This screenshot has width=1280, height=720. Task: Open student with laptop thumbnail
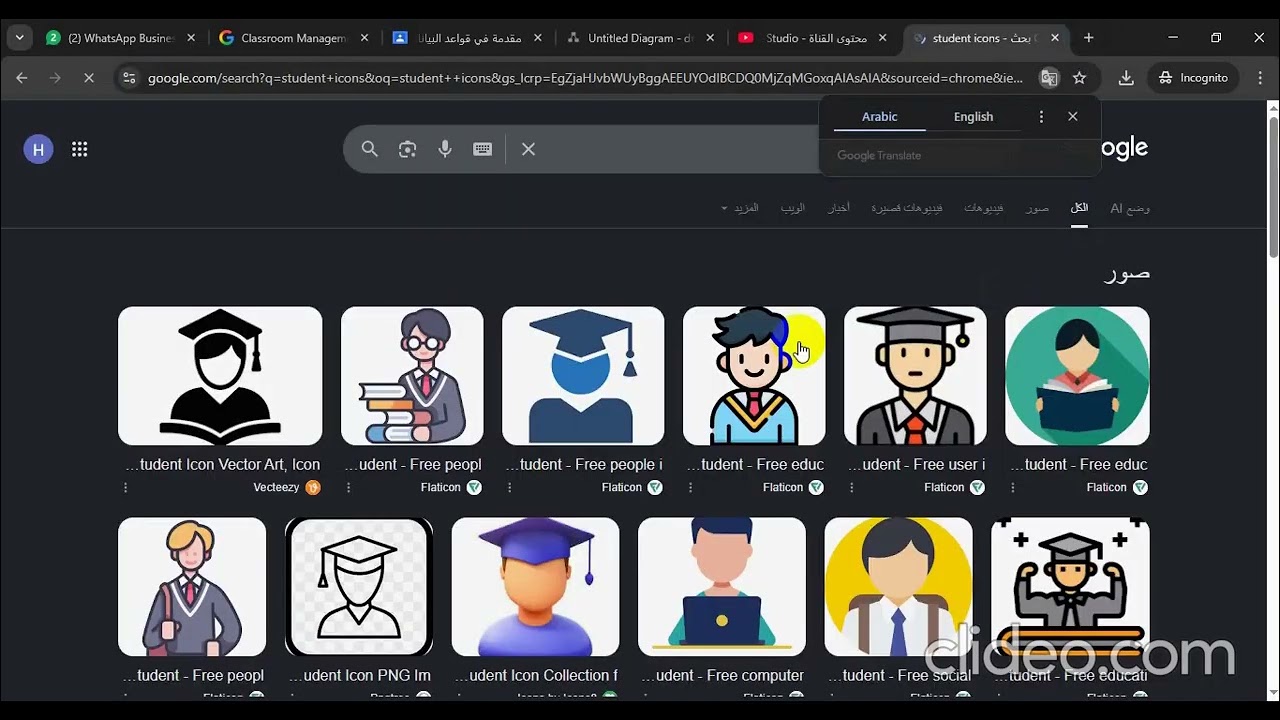tap(722, 587)
